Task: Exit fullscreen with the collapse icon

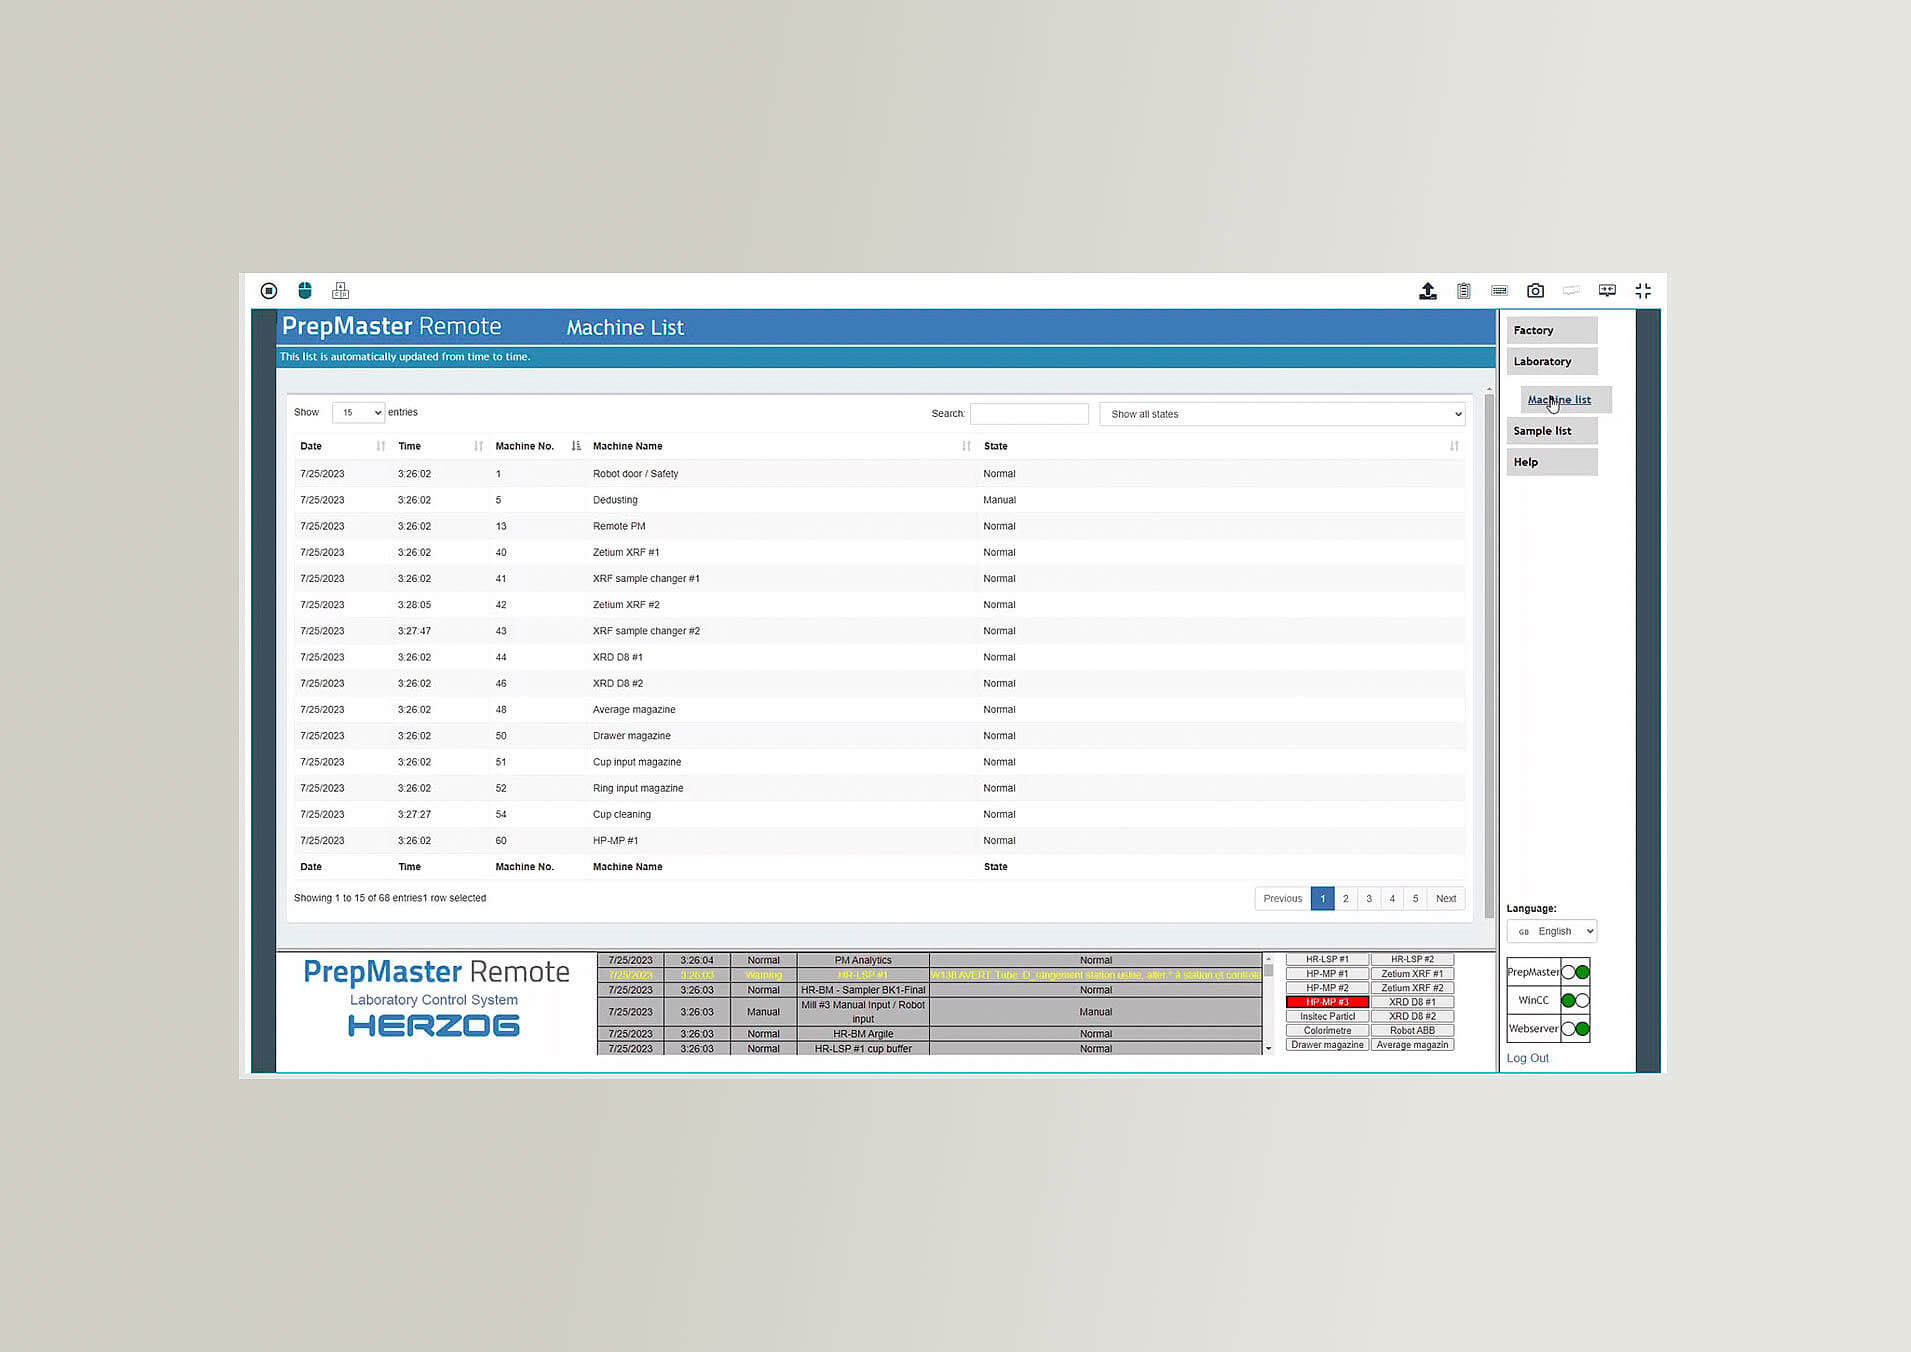Action: [1643, 291]
